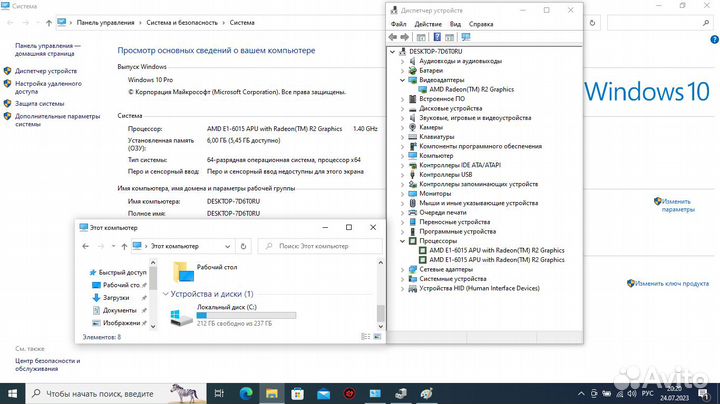Click the taskbar search box
The width and height of the screenshot is (720, 404).
click(116, 393)
